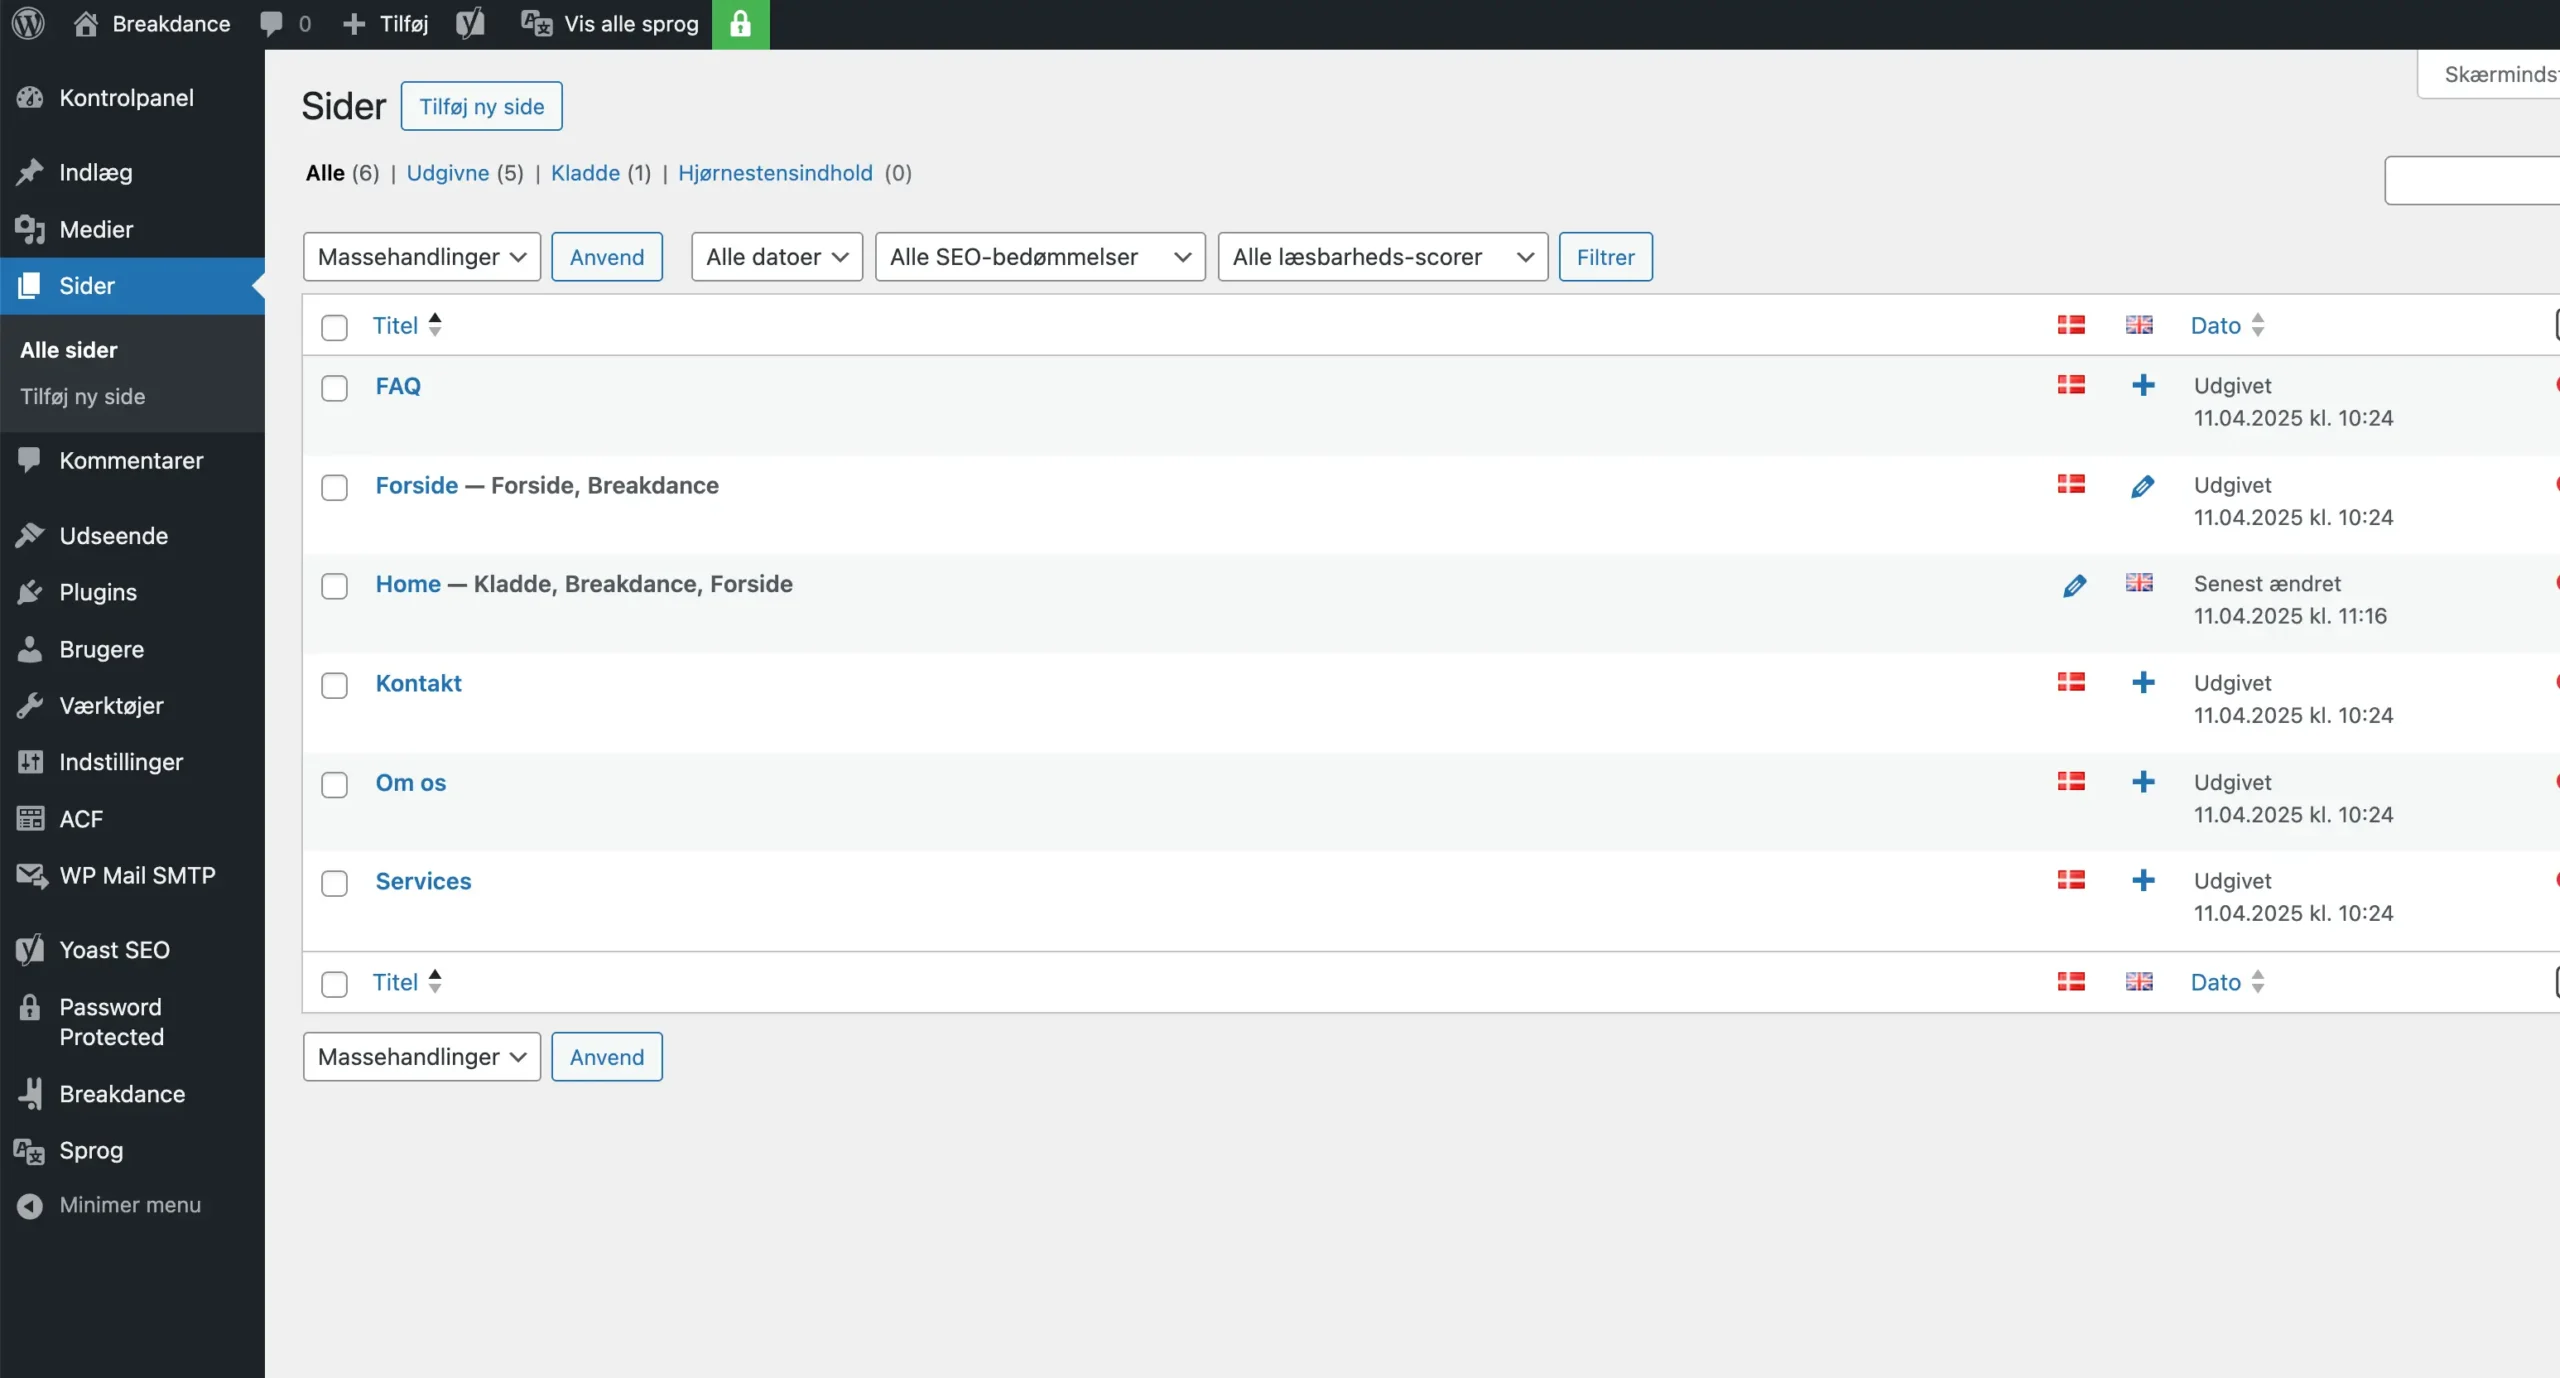
Task: Open Plugins in the sidebar menu
Action: coord(98,592)
